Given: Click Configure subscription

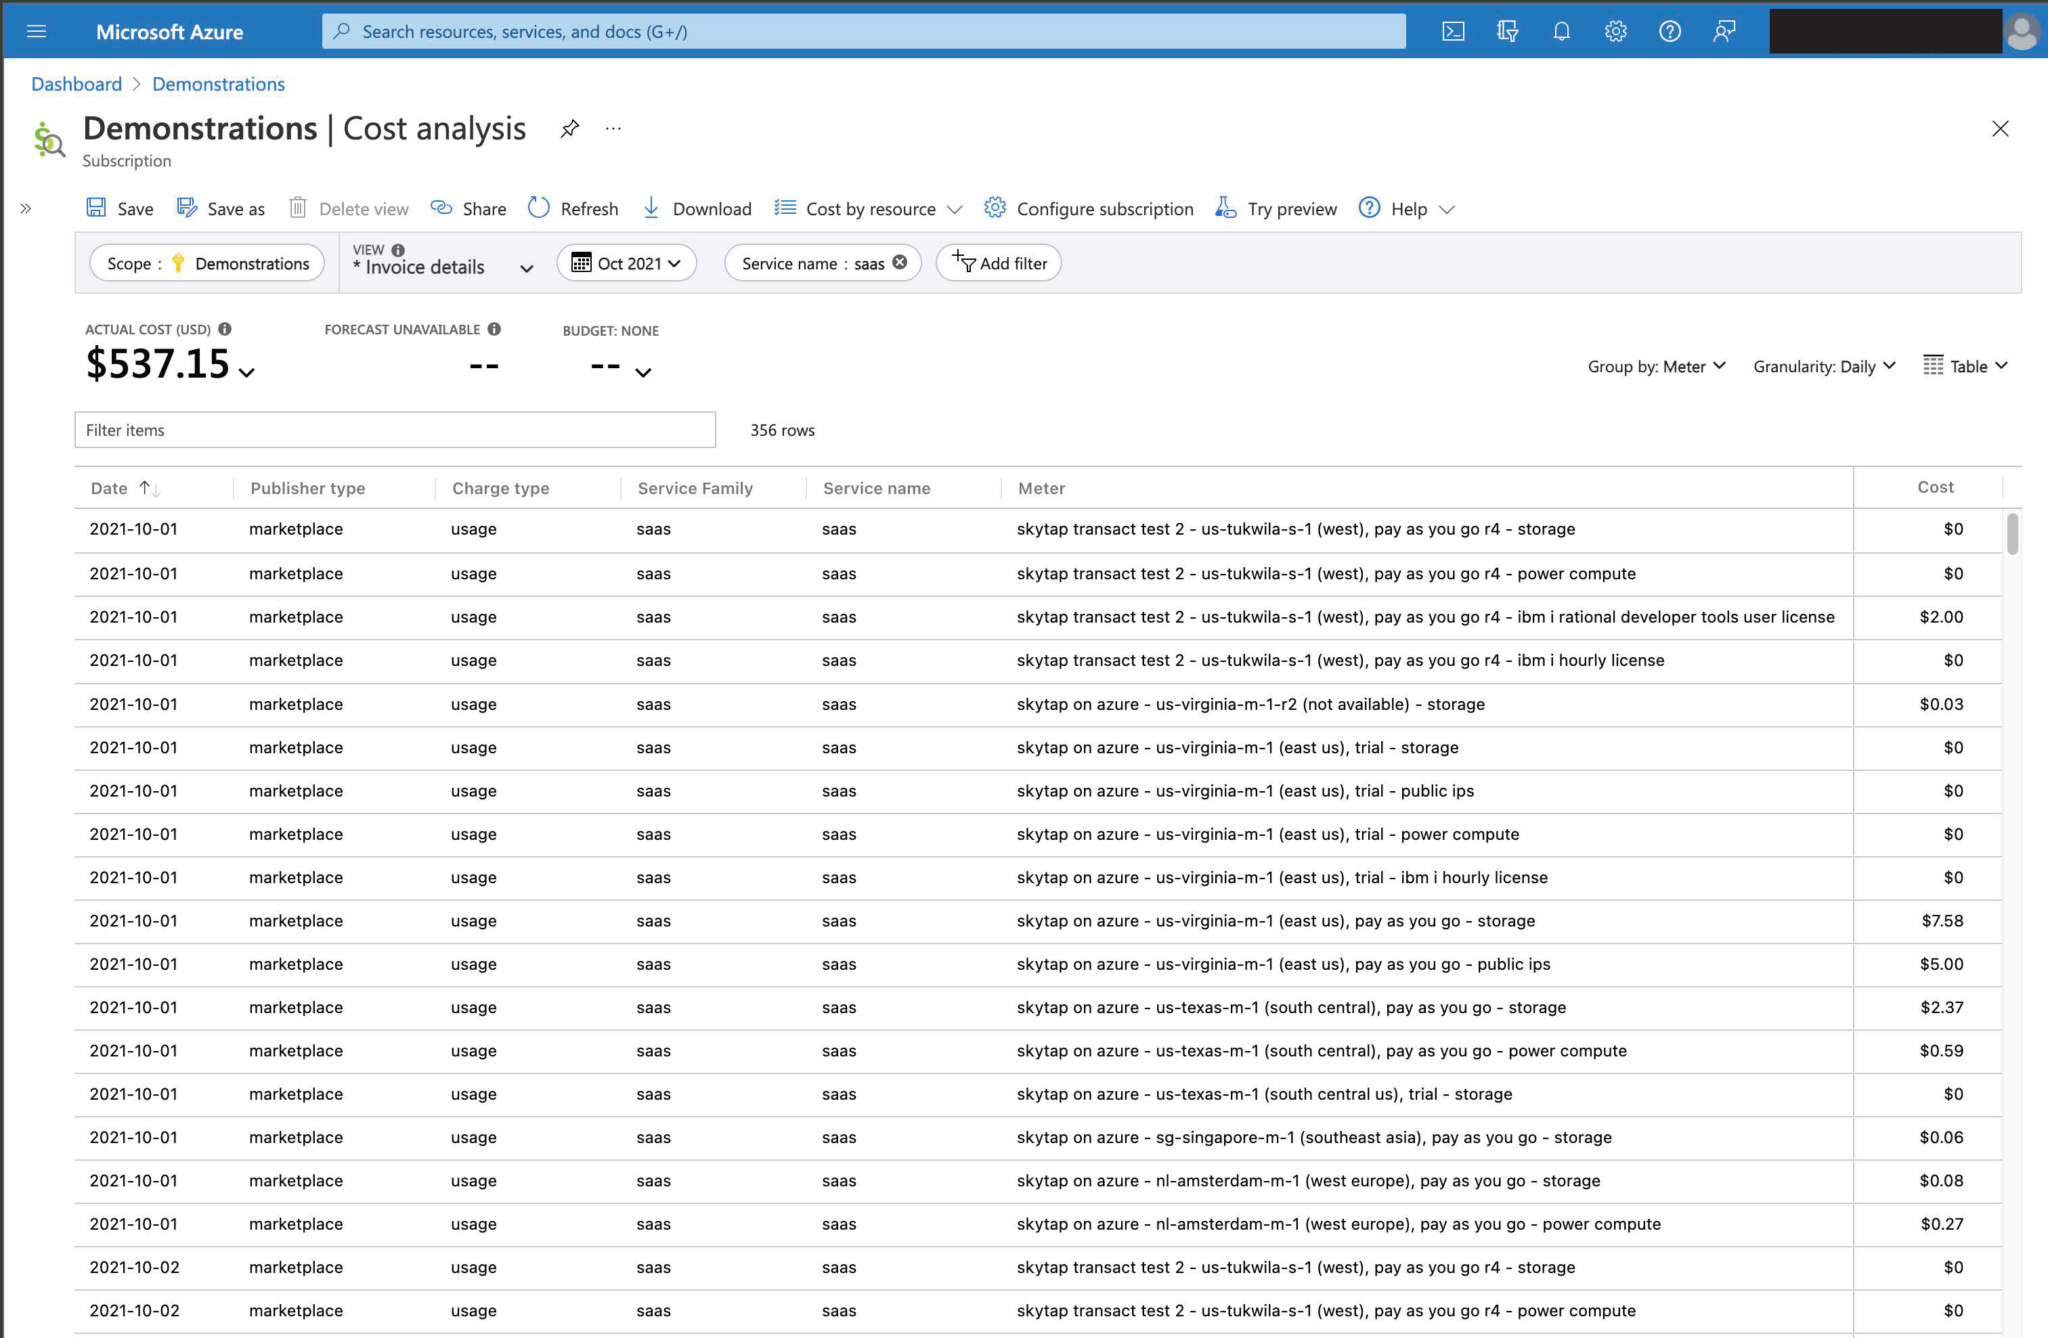Looking at the screenshot, I should 1089,208.
